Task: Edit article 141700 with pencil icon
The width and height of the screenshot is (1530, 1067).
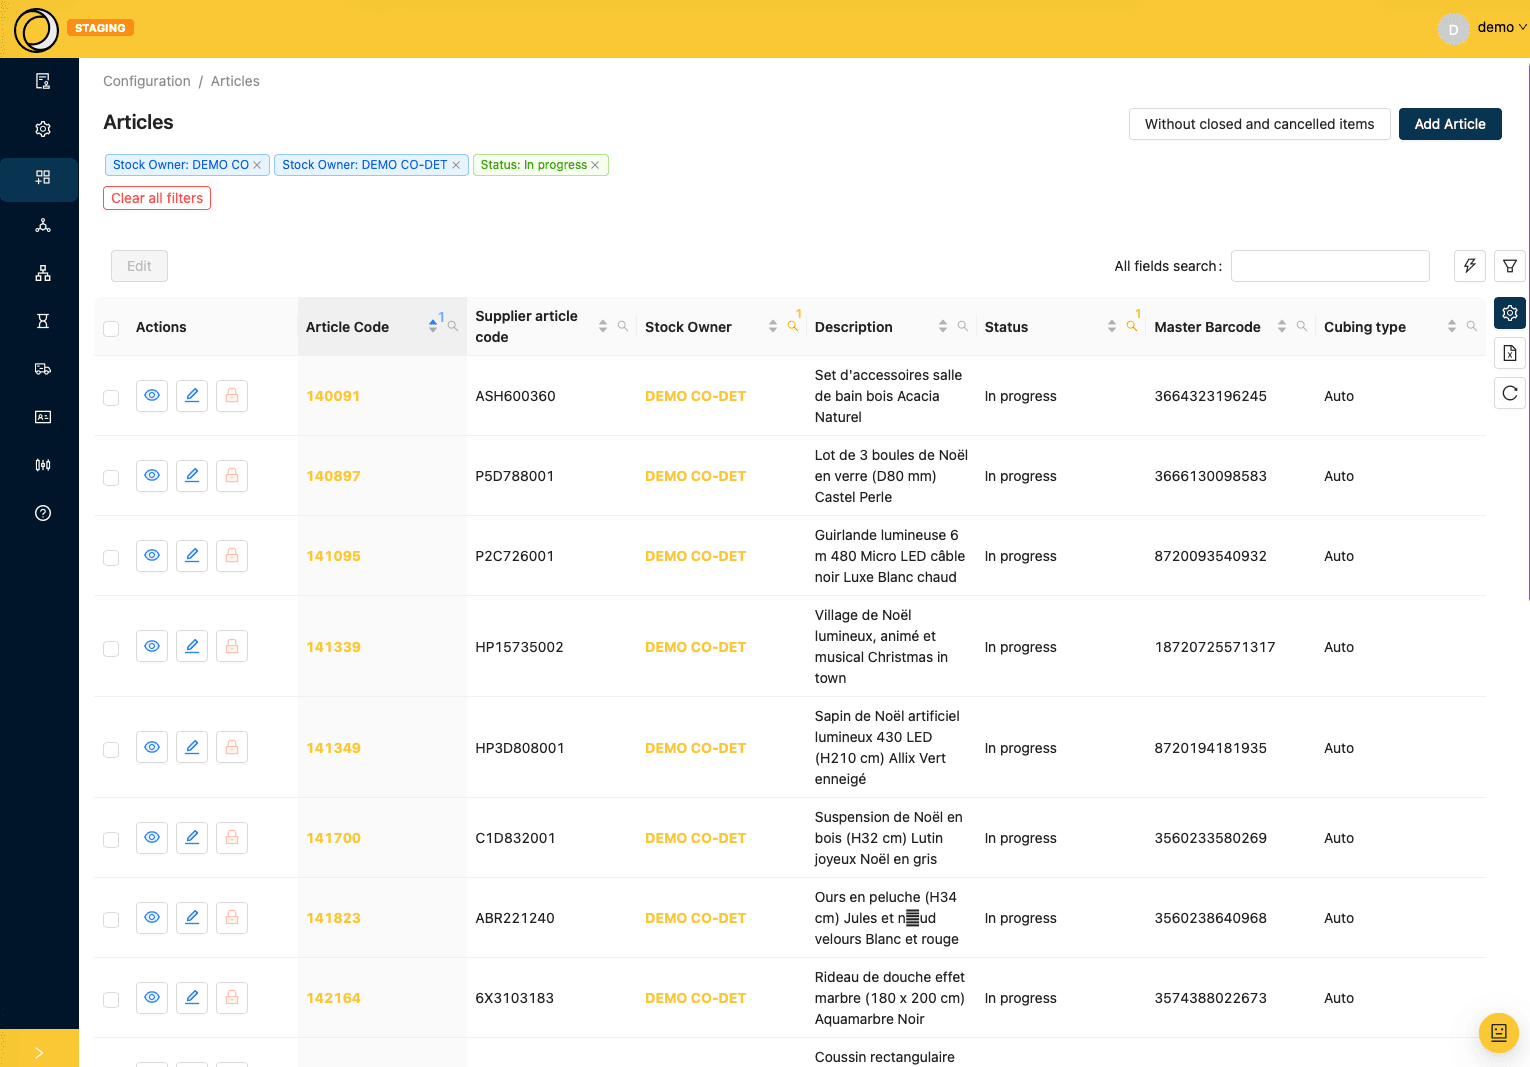Action: pyautogui.click(x=192, y=838)
